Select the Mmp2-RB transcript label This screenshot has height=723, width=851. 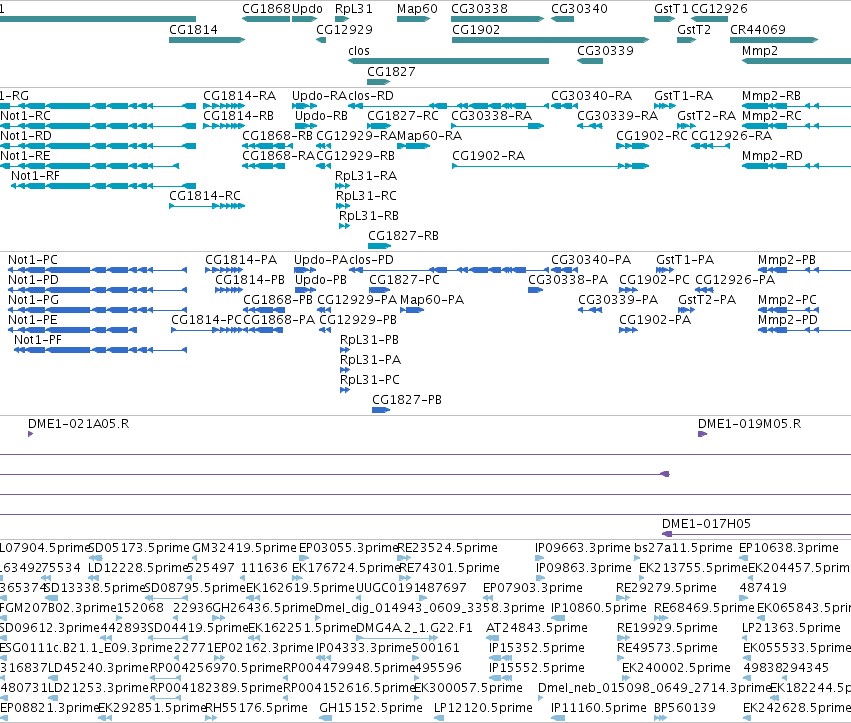tap(771, 96)
